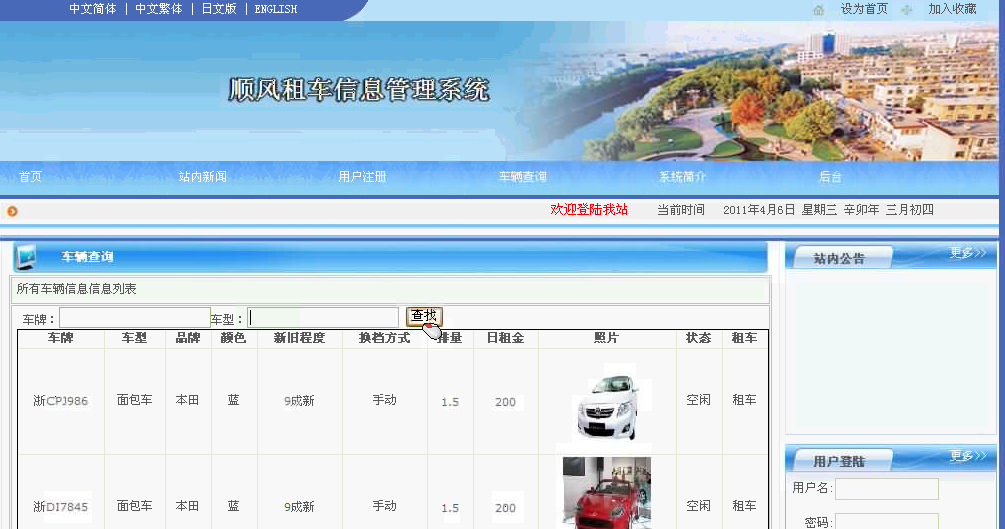Click 租车 for 浙CPJ986 row
The image size is (1005, 529).
pyautogui.click(x=744, y=400)
